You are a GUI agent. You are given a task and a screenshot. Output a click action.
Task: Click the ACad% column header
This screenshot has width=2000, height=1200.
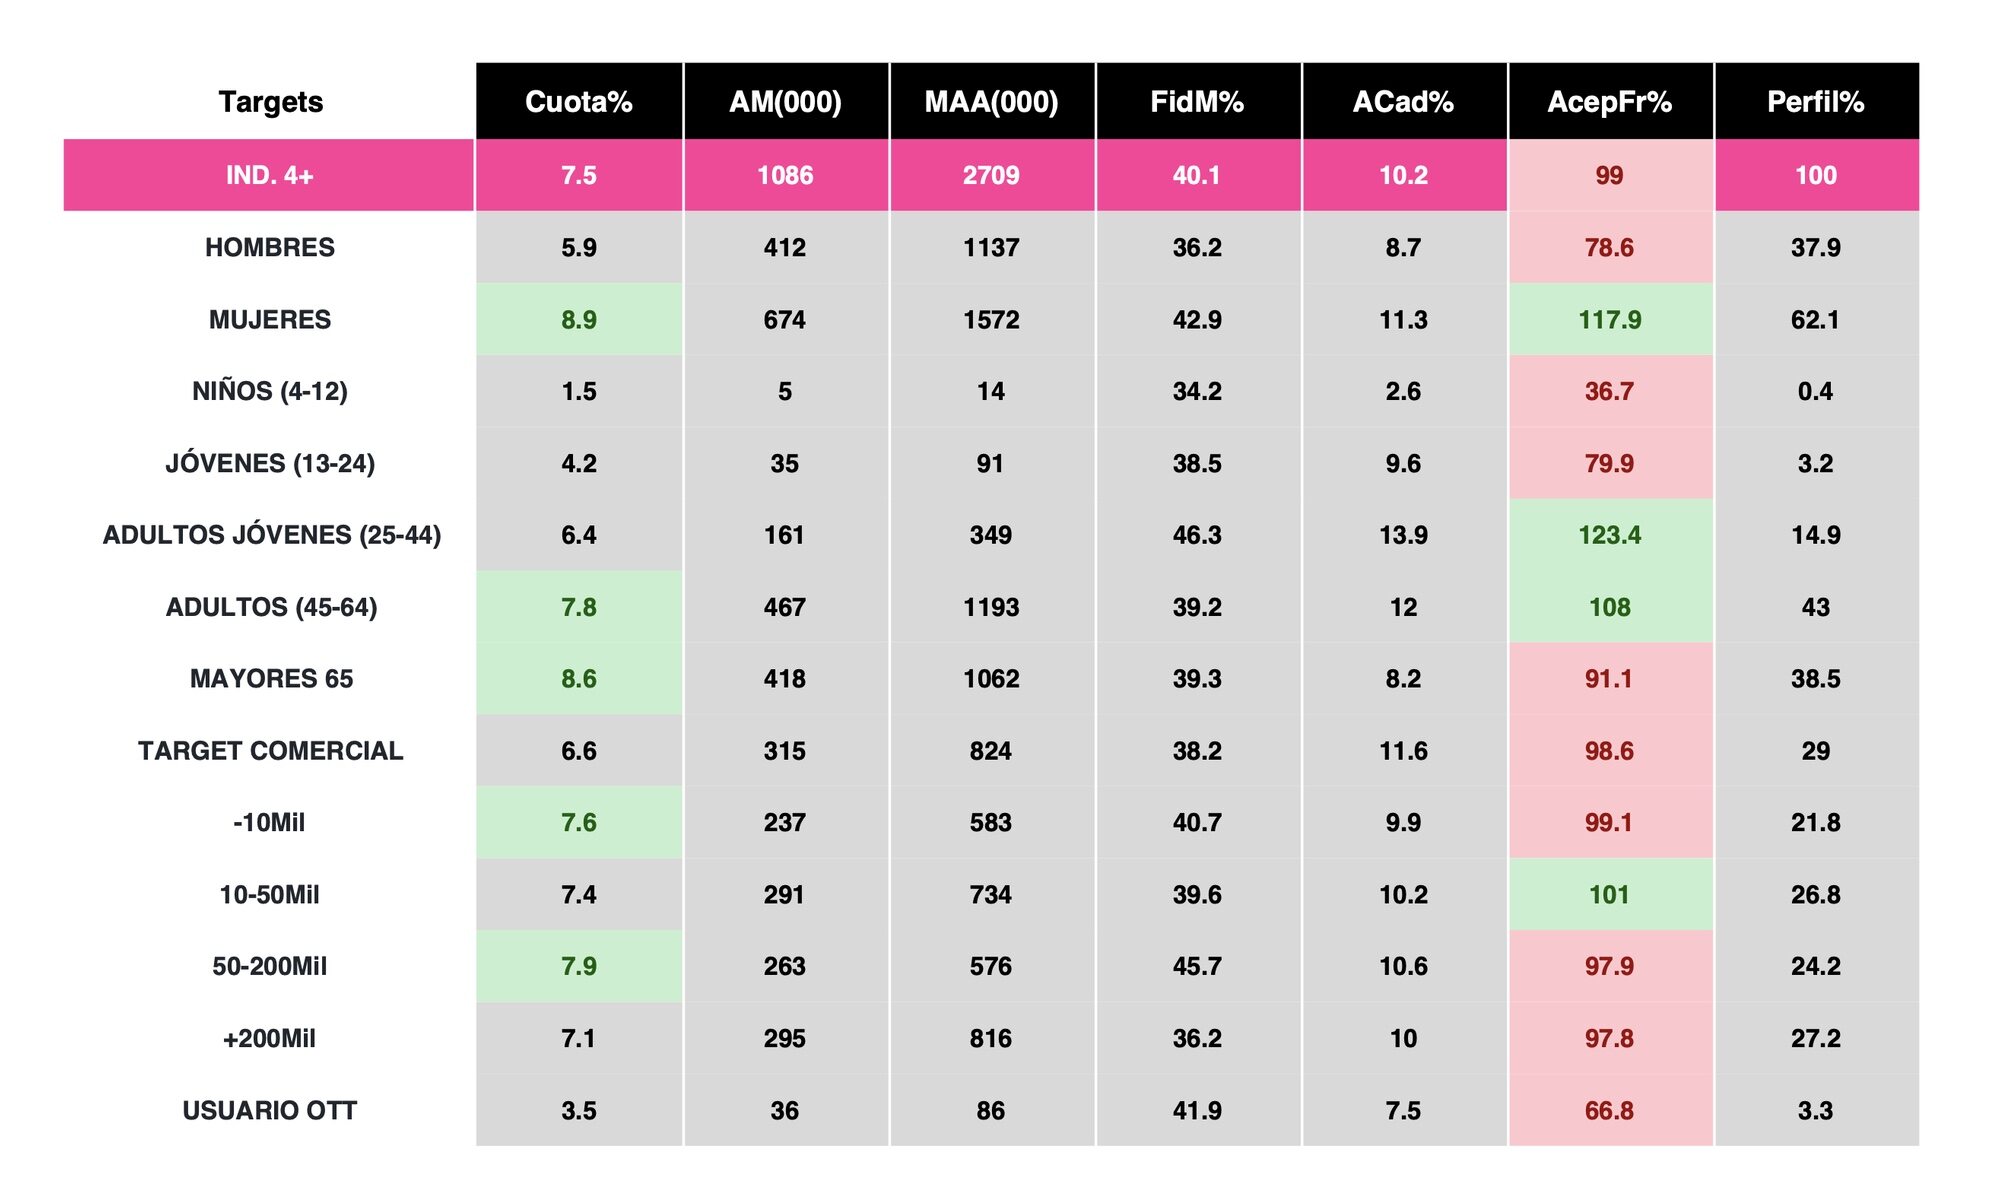point(1403,102)
